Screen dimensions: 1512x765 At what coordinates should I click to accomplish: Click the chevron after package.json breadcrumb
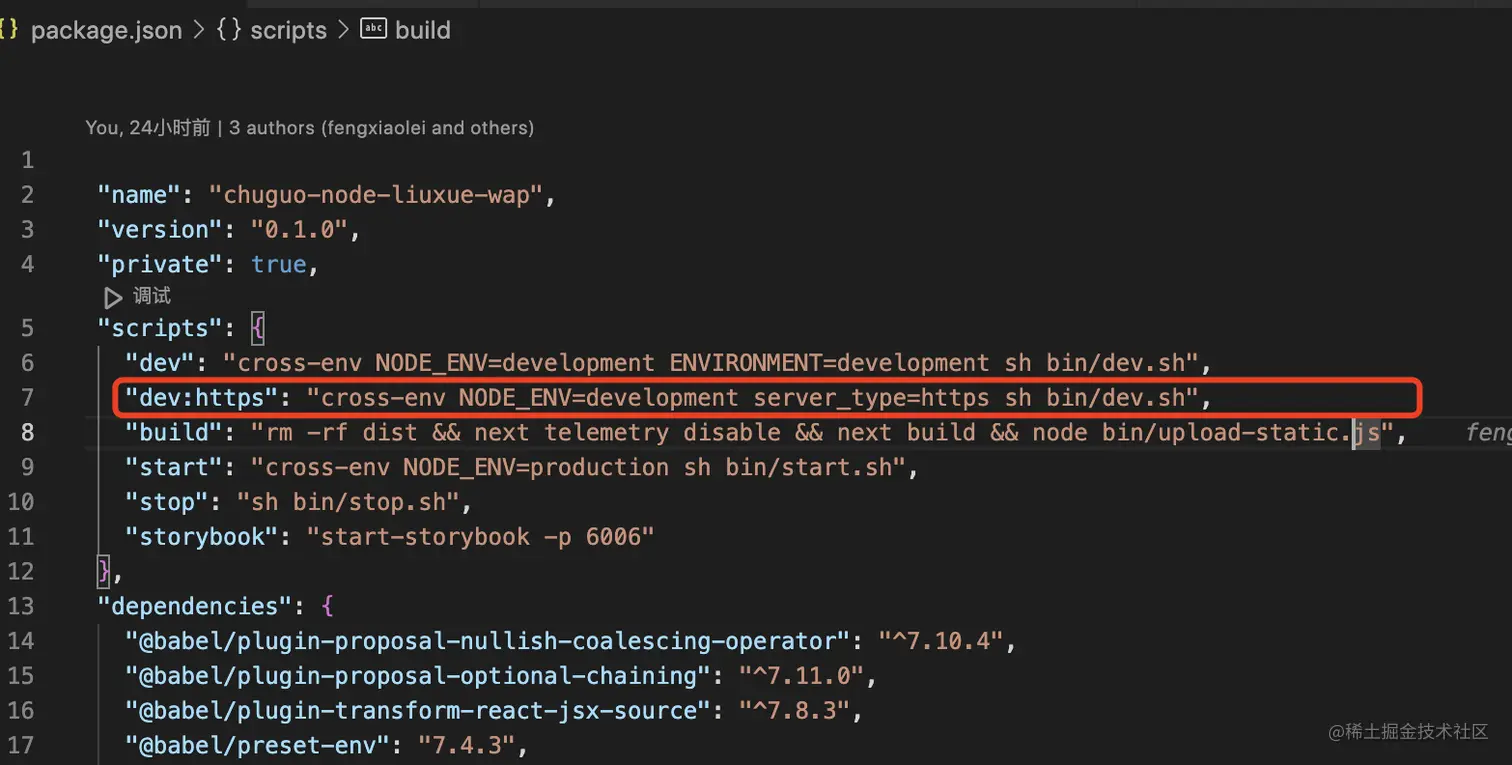(199, 30)
